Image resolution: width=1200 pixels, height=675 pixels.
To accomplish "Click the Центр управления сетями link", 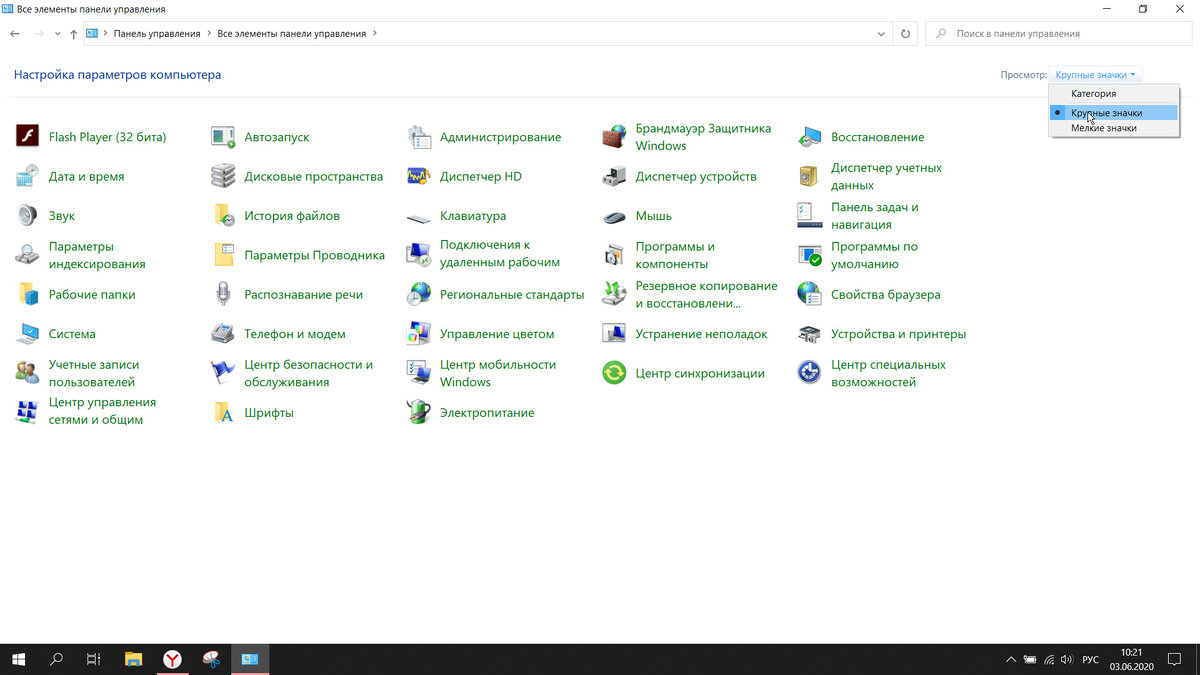I will click(x=102, y=411).
